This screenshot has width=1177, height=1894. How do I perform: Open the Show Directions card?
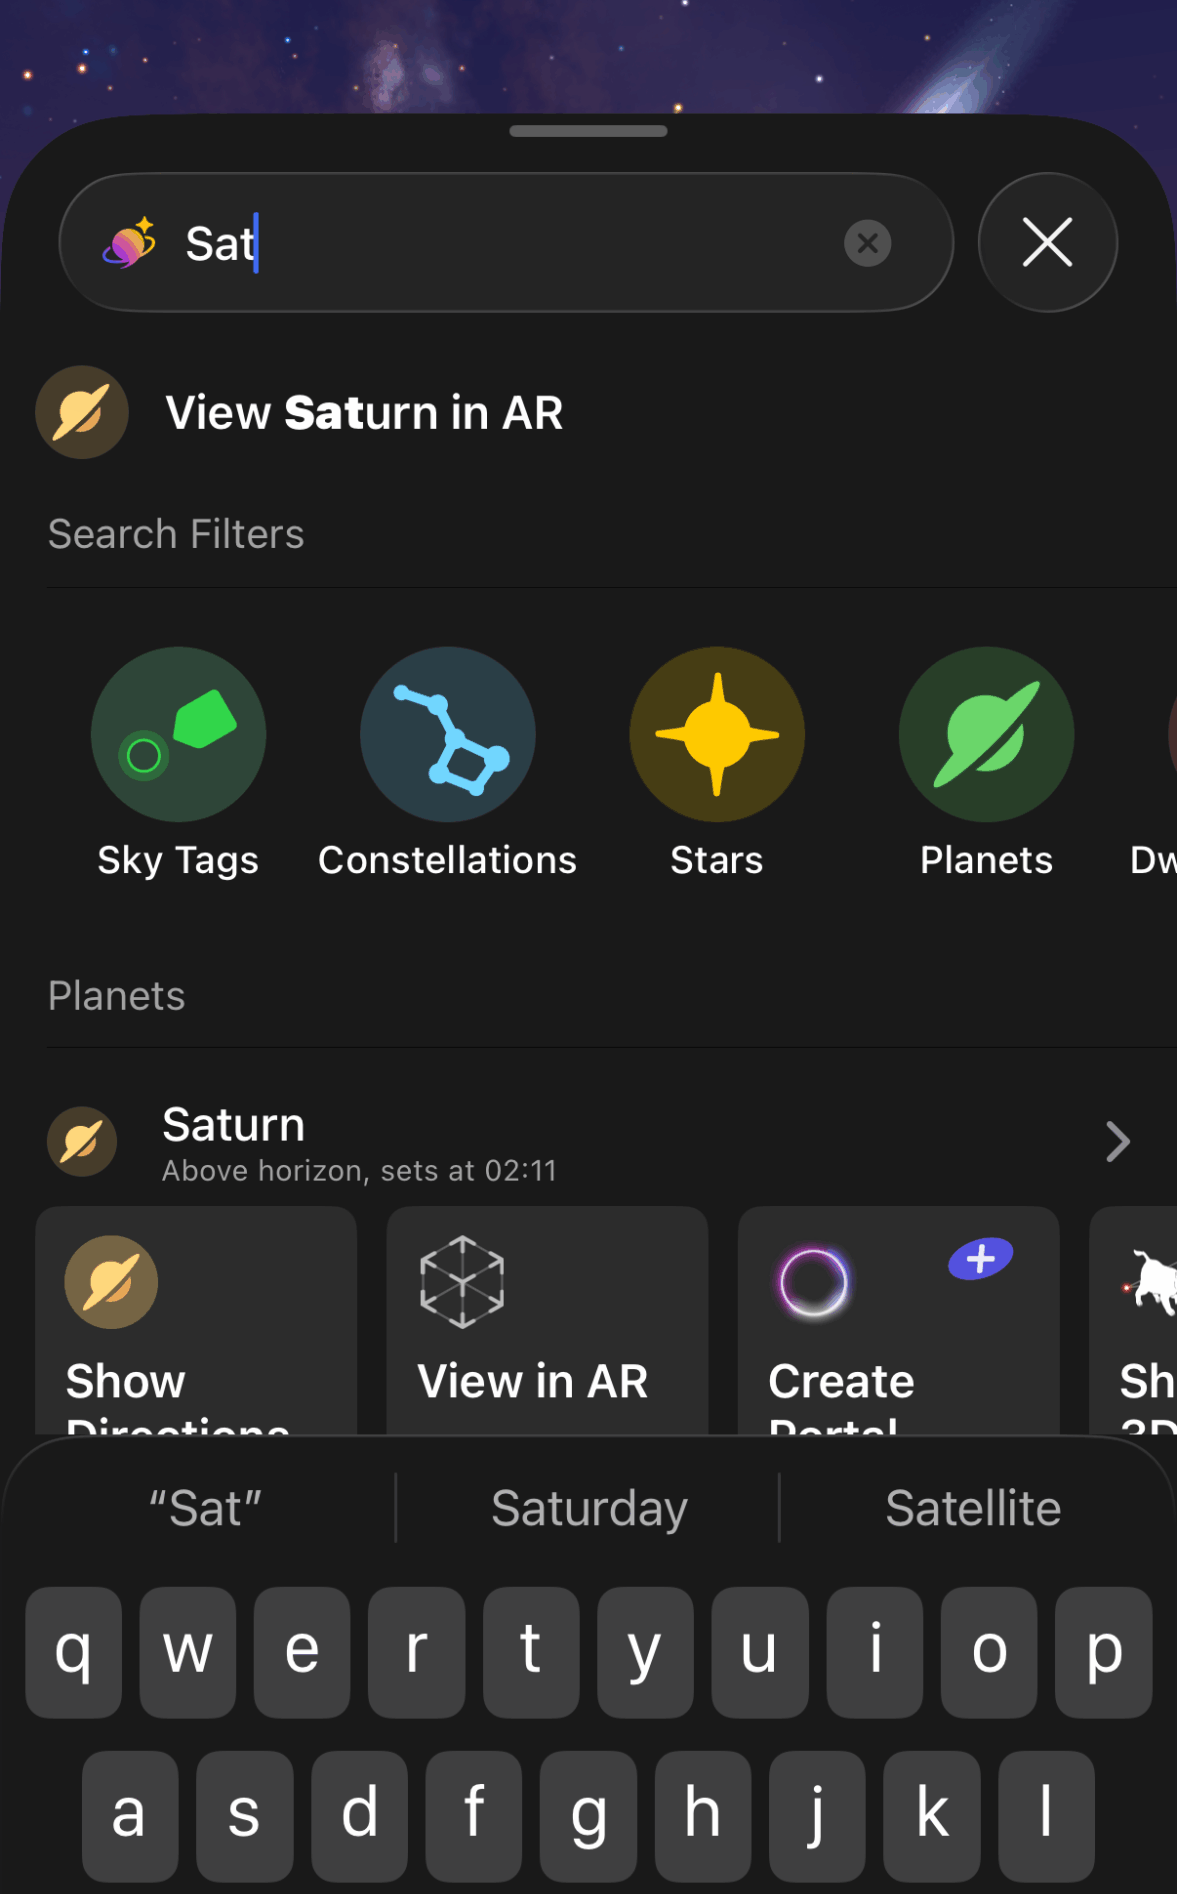[x=196, y=1321]
